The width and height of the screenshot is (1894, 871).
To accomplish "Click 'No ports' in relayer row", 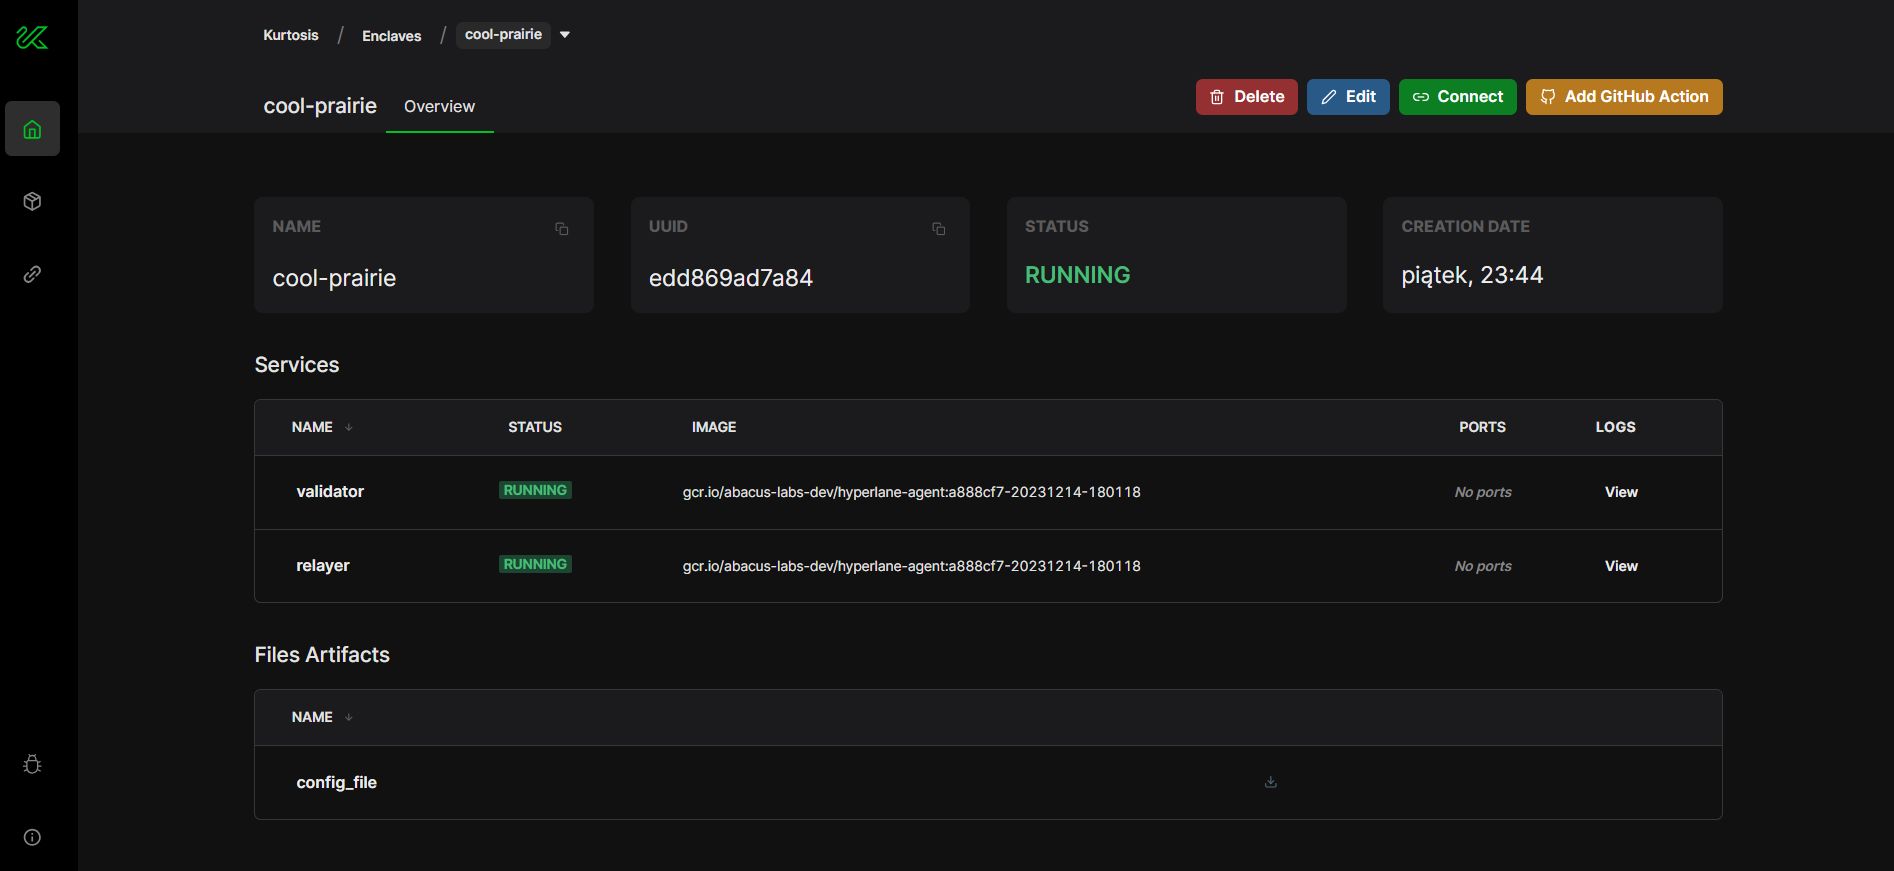I will tap(1483, 566).
